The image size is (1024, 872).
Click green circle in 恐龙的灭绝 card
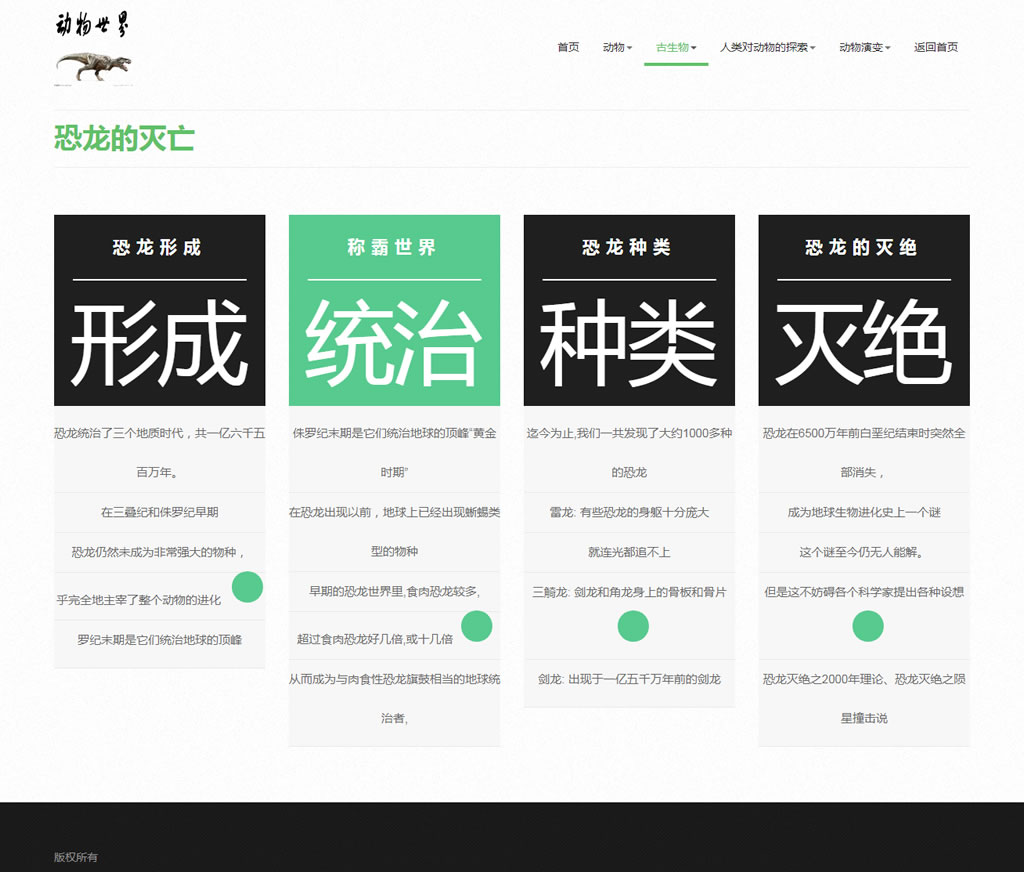(867, 626)
